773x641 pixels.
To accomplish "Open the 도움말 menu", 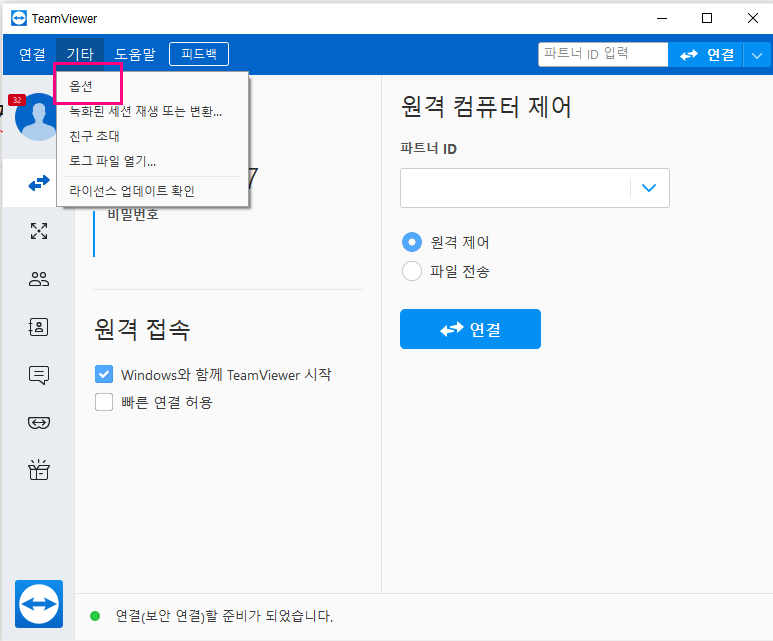I will (x=135, y=54).
